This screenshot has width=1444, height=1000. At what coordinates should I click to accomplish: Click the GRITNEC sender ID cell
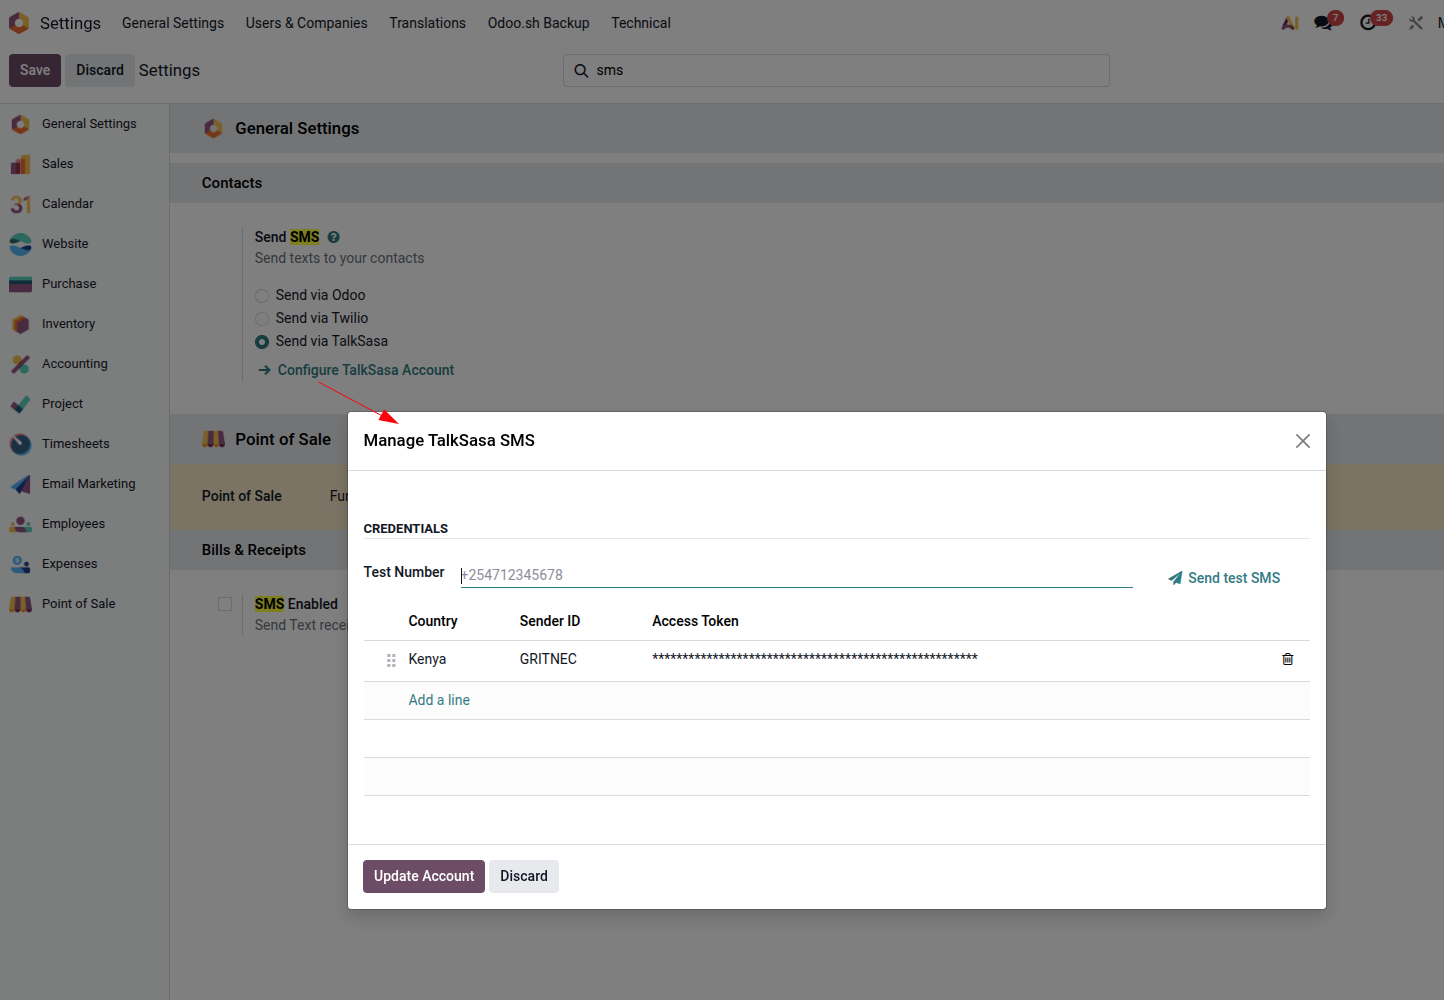548,659
